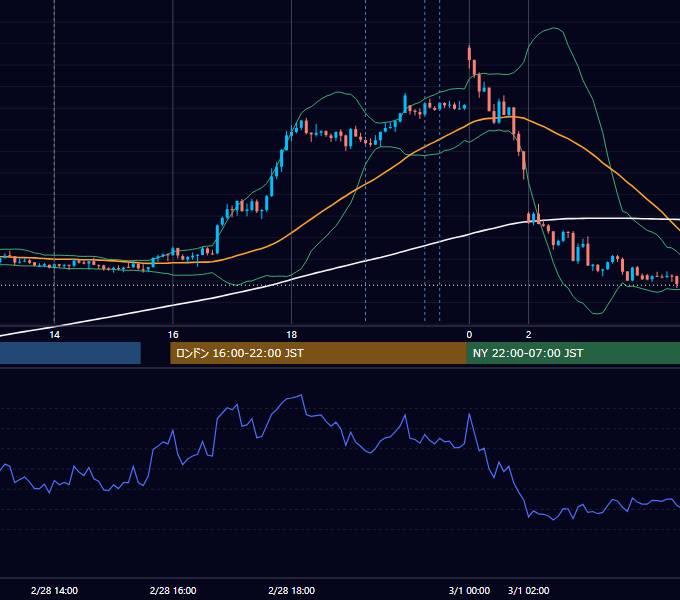680x600 pixels.
Task: Click the '0' time axis label
Action: 469,335
